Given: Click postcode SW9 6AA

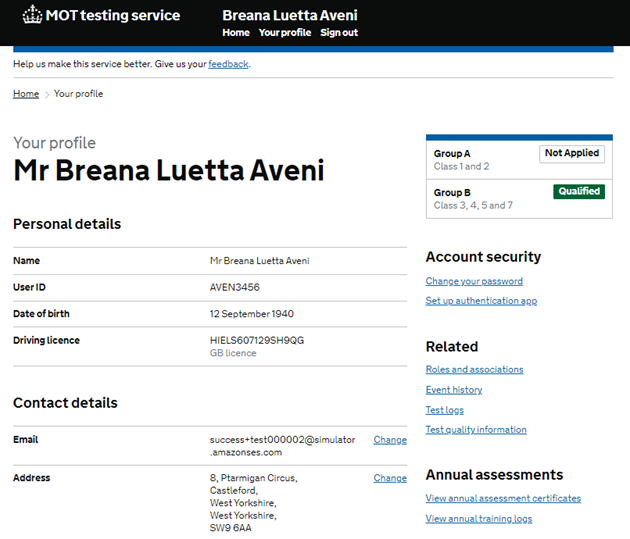Looking at the screenshot, I should pyautogui.click(x=231, y=528).
